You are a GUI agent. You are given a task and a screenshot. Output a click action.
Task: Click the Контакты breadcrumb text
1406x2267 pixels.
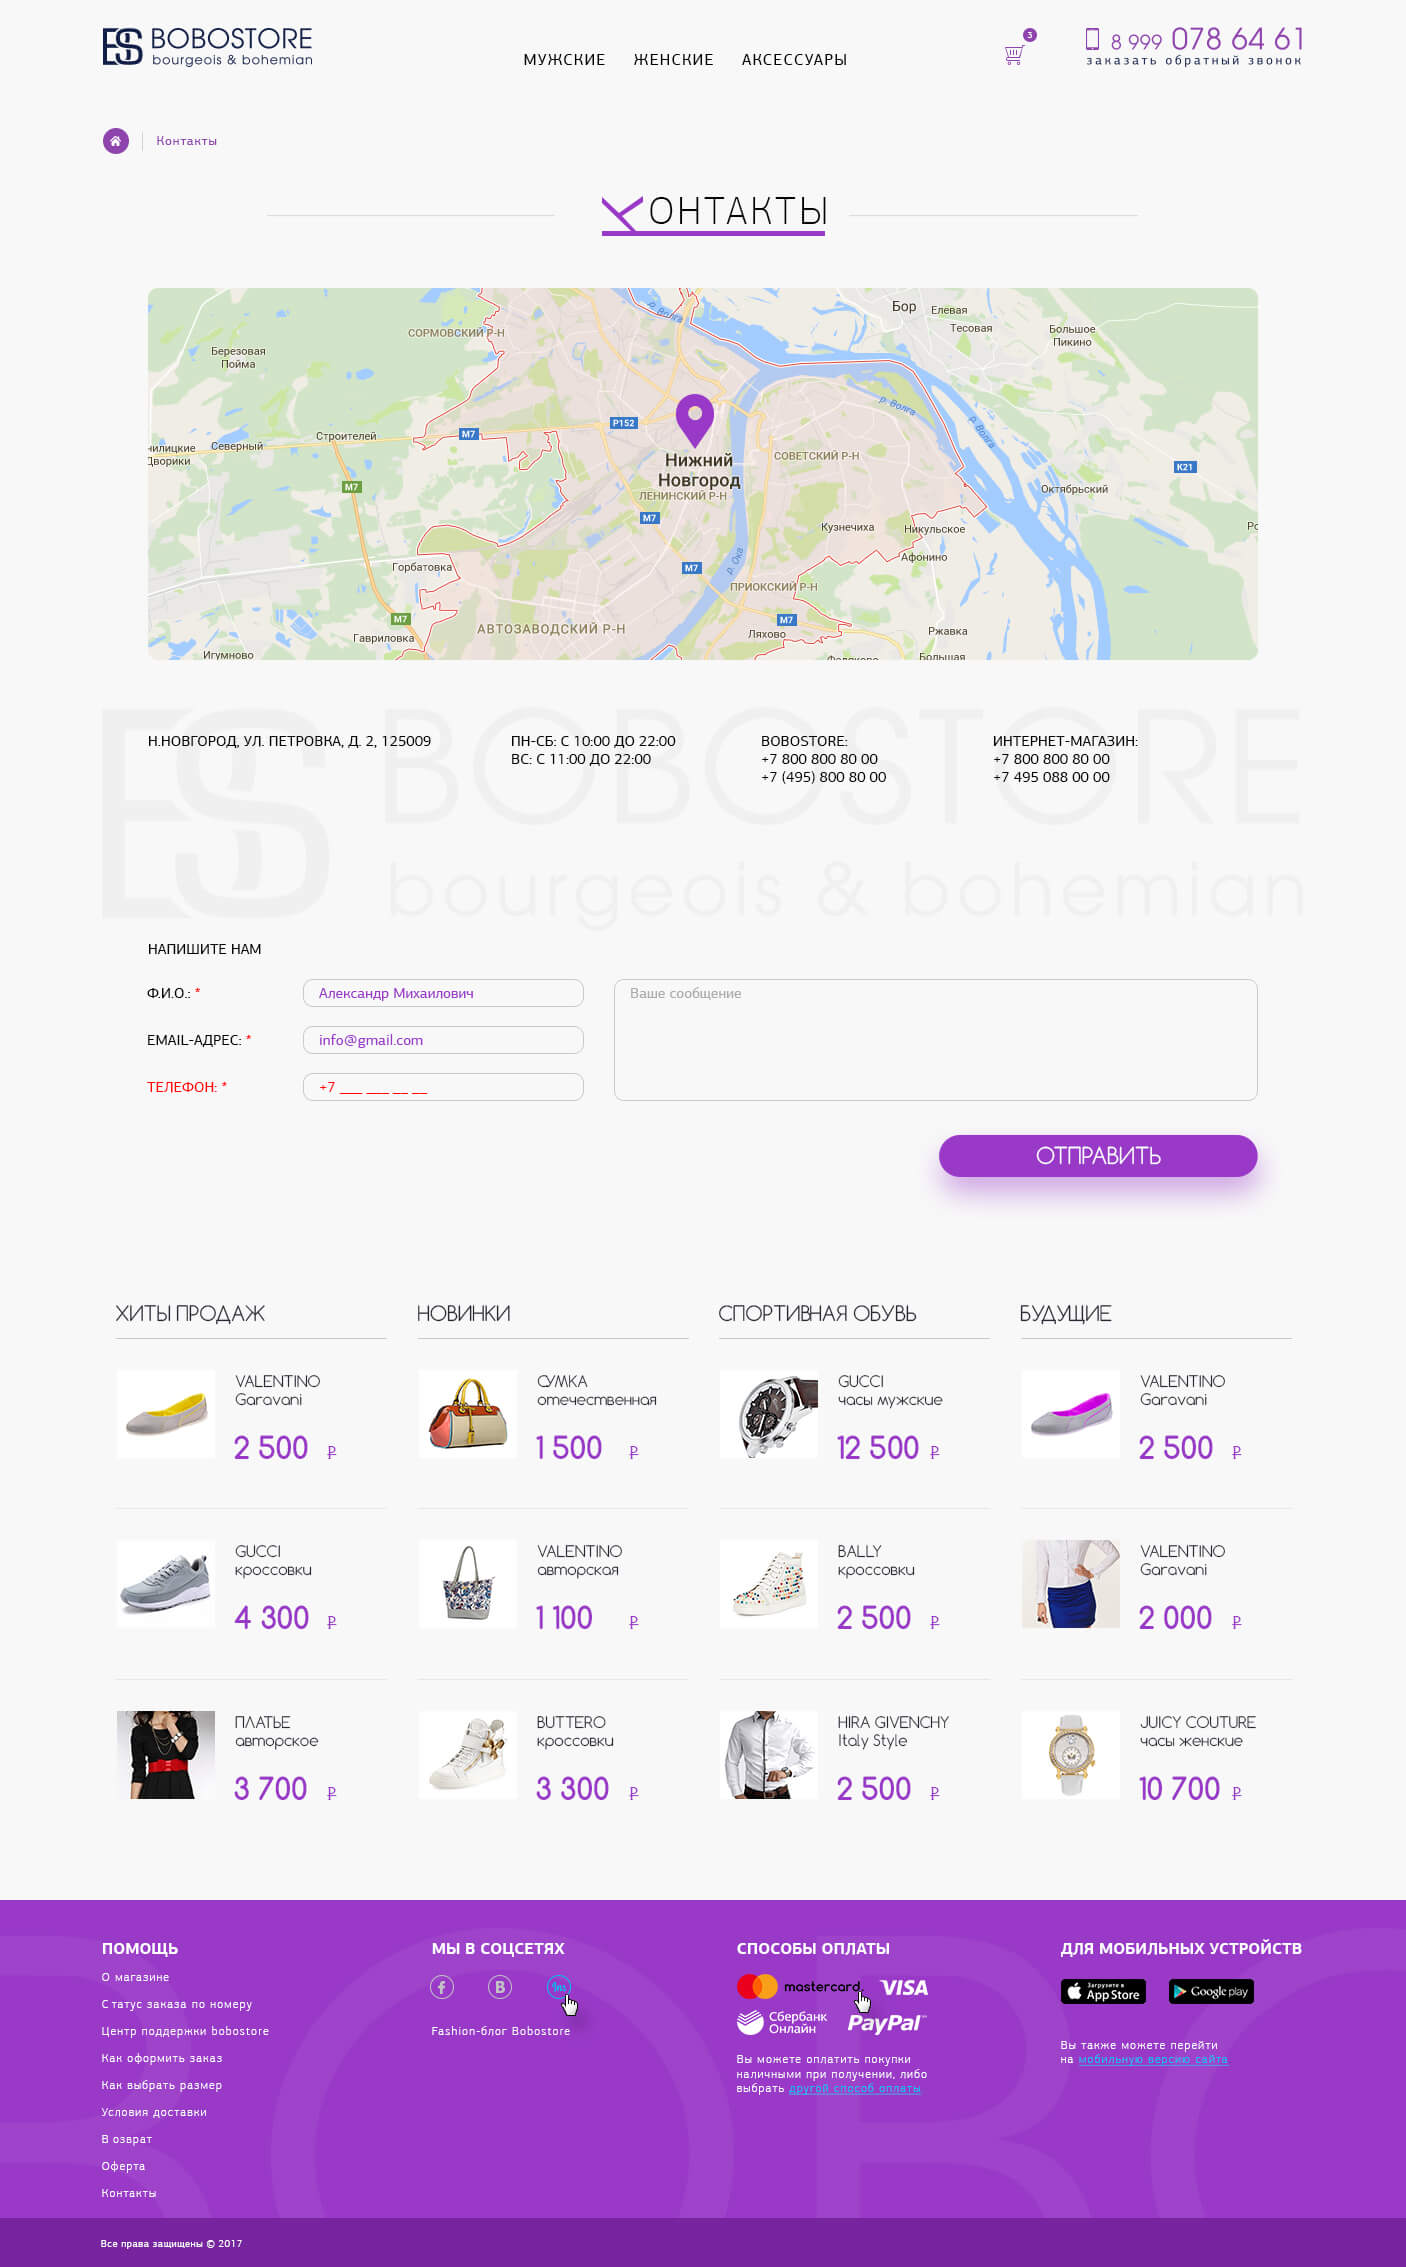(186, 141)
